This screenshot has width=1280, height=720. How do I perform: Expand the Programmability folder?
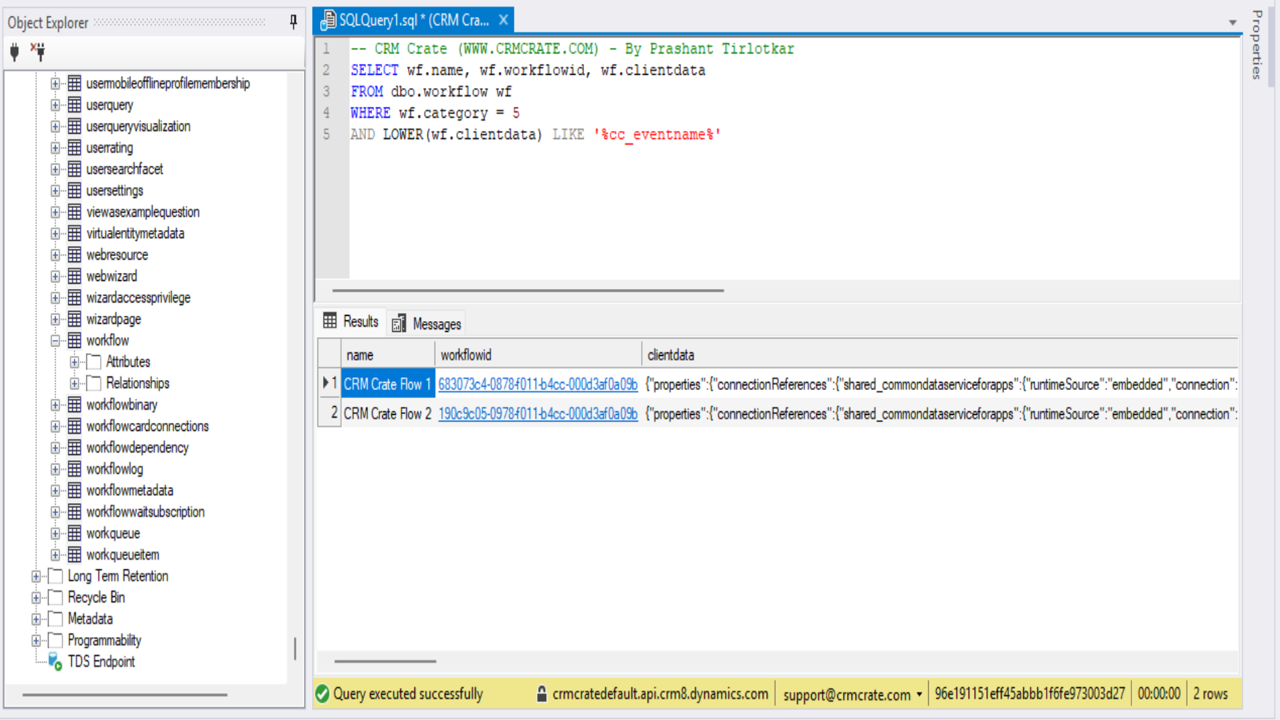point(36,641)
